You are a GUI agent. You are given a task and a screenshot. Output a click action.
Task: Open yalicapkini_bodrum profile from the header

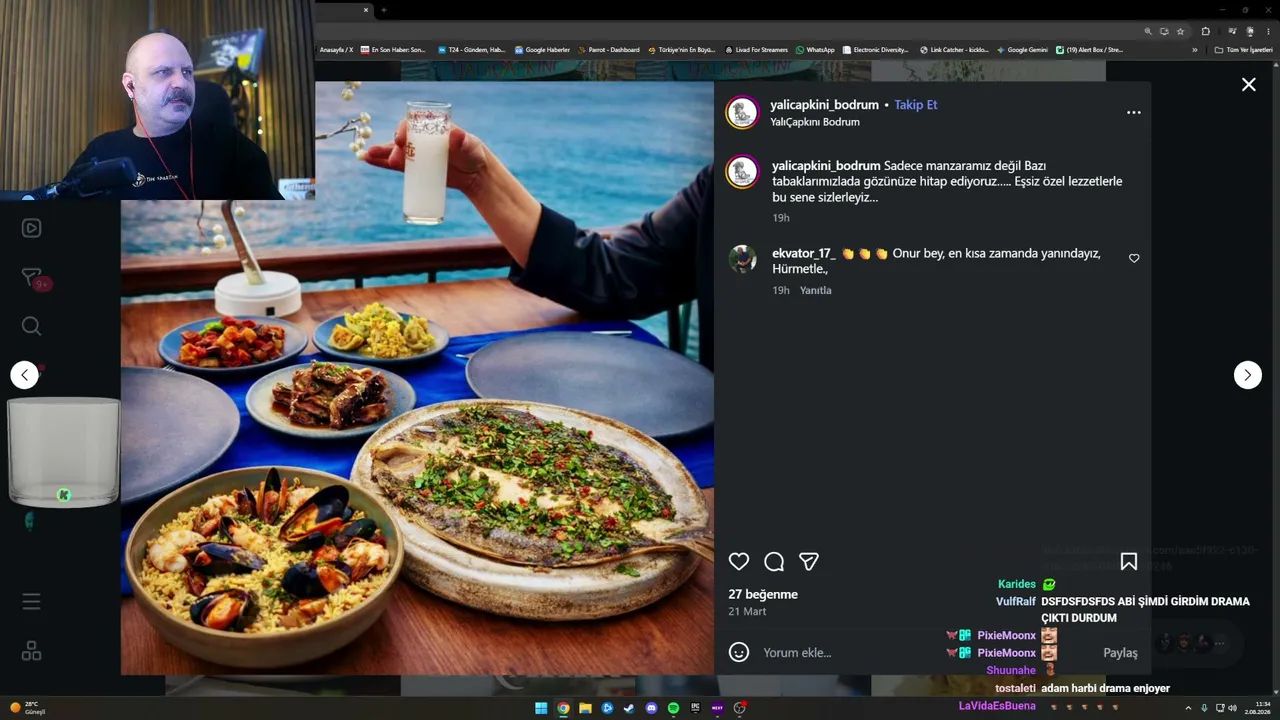point(824,104)
